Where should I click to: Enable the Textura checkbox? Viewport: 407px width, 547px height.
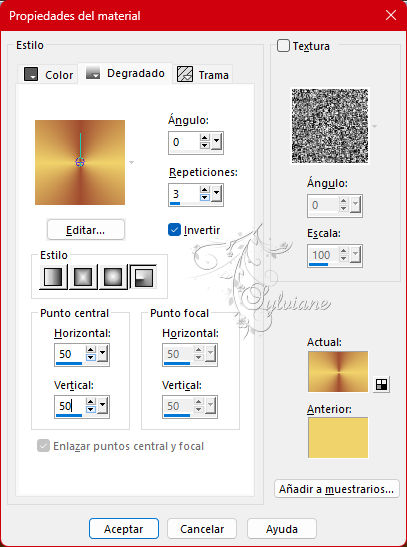pos(283,46)
